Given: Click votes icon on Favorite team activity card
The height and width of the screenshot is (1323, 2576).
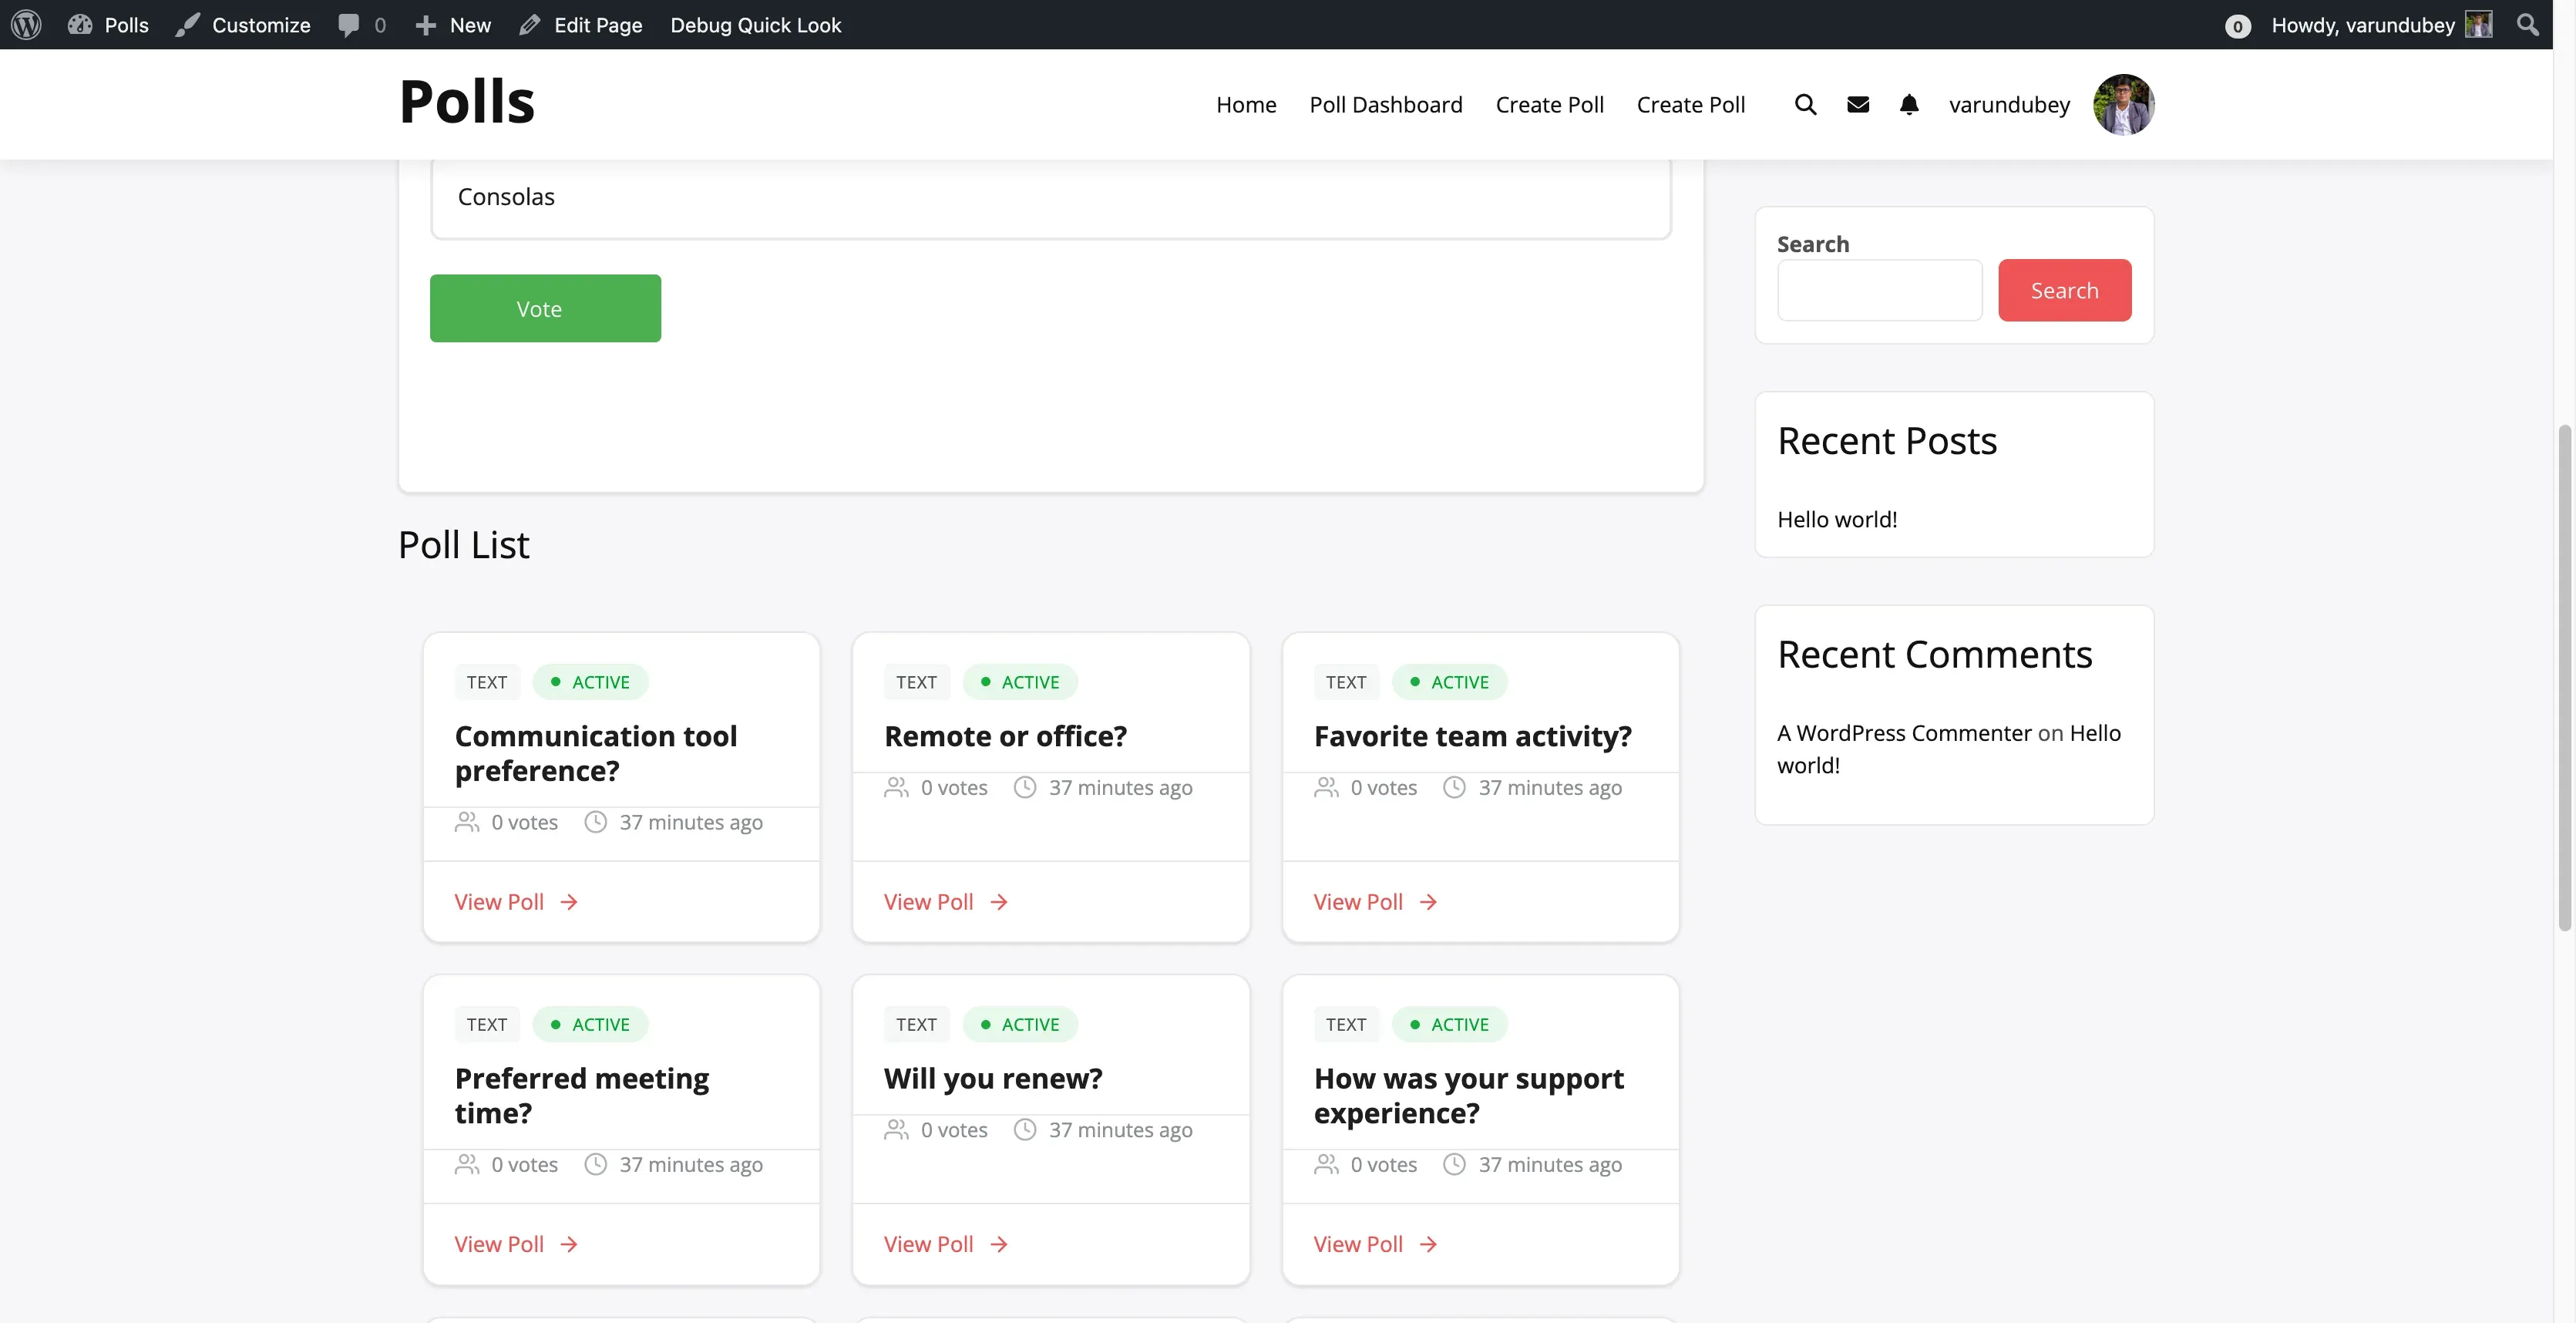Looking at the screenshot, I should point(1326,787).
